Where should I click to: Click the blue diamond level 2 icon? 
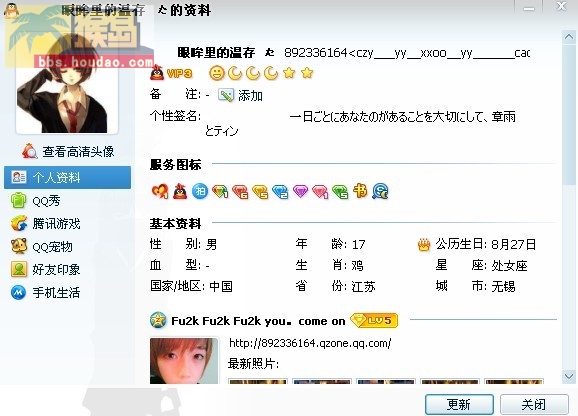pyautogui.click(x=280, y=192)
